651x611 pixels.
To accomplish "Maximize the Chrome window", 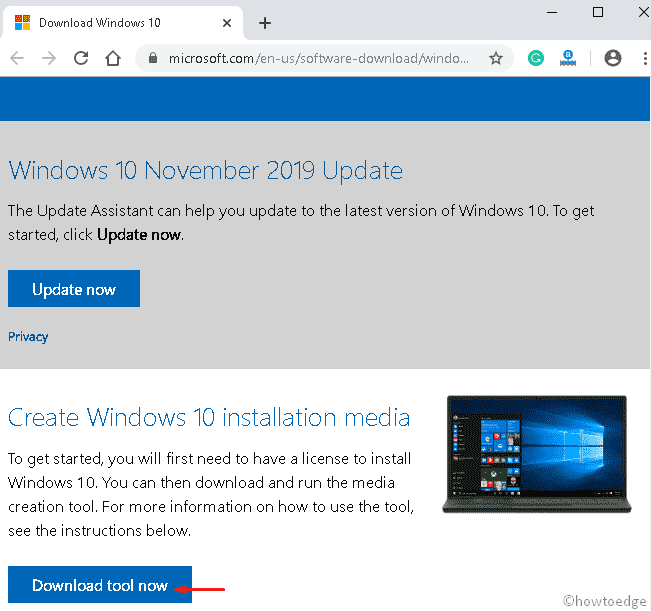I will [x=598, y=12].
